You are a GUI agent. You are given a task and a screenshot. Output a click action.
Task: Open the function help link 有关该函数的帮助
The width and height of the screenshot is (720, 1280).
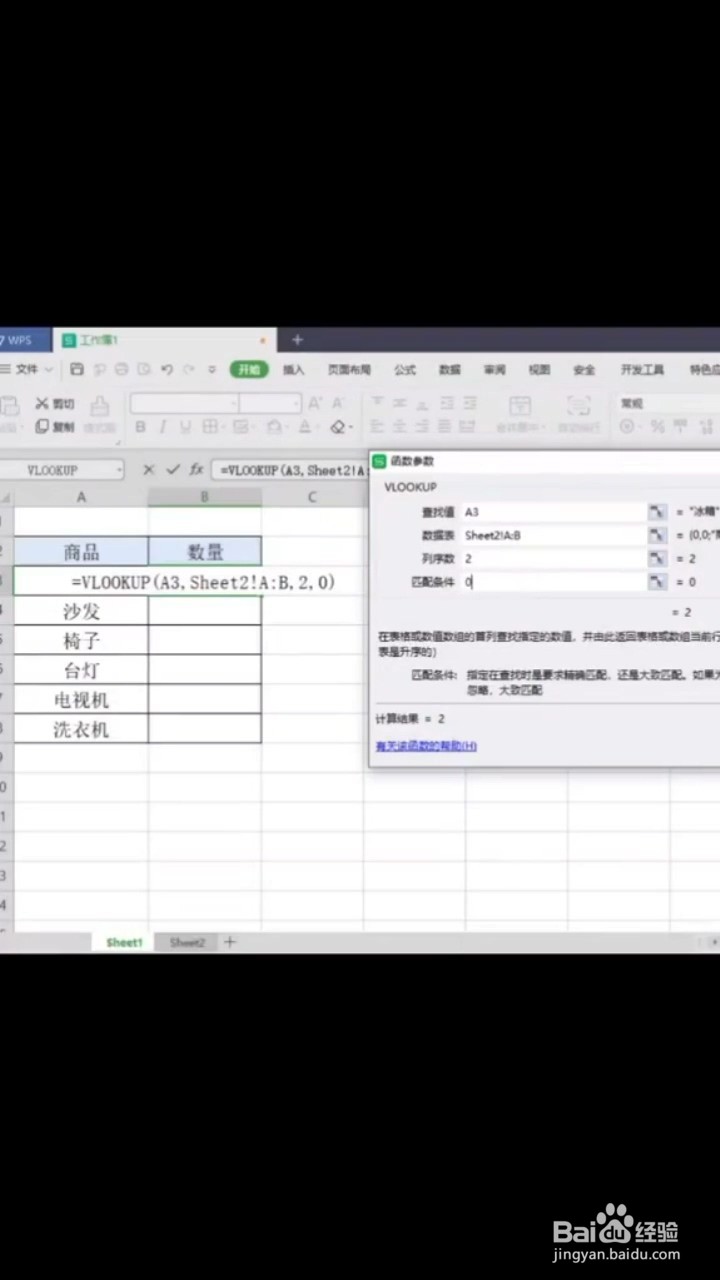coord(426,746)
